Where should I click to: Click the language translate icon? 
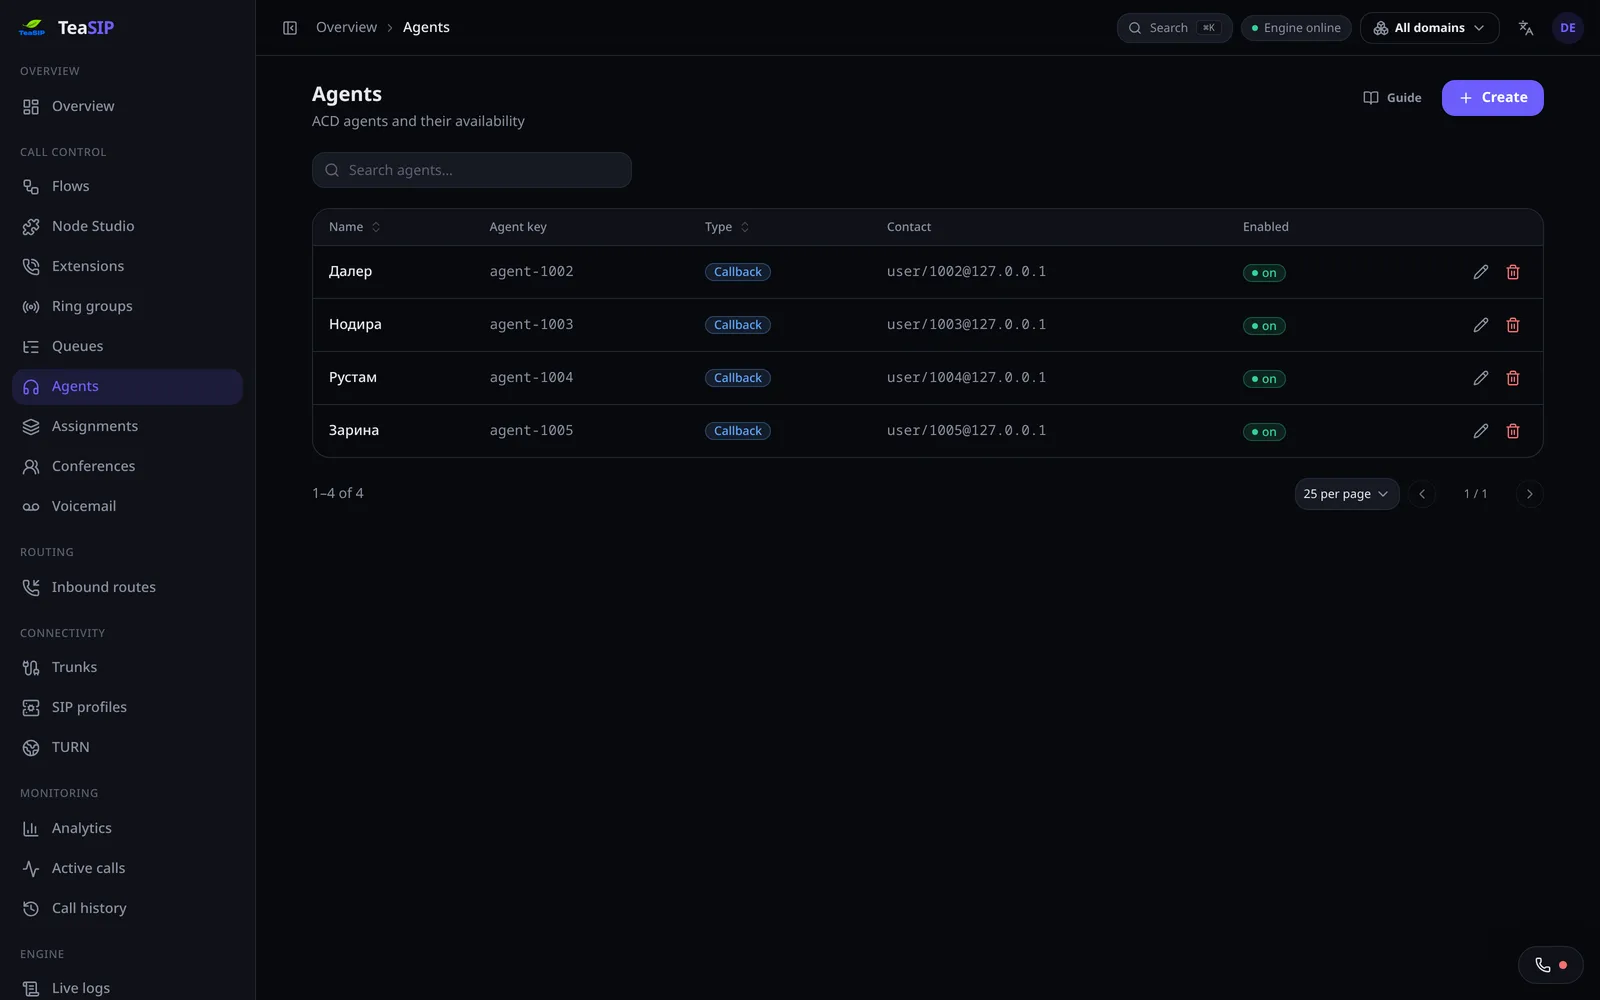(1526, 28)
